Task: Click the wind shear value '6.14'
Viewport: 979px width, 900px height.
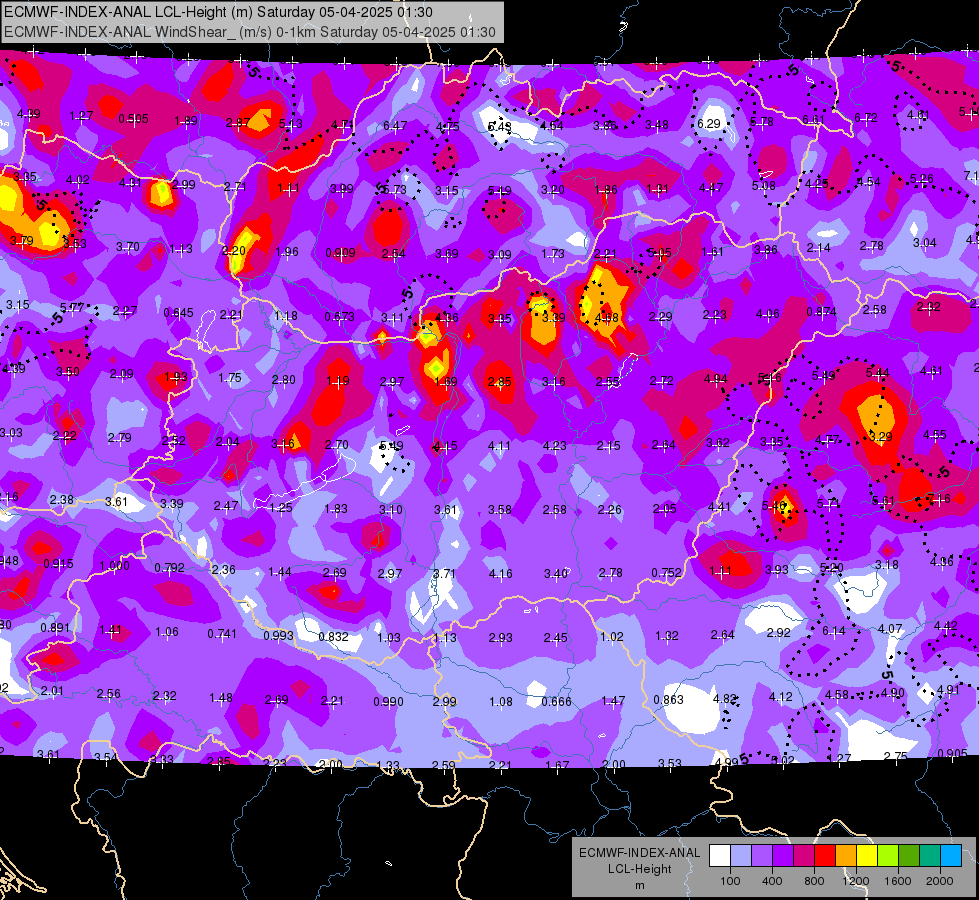Action: 834,631
